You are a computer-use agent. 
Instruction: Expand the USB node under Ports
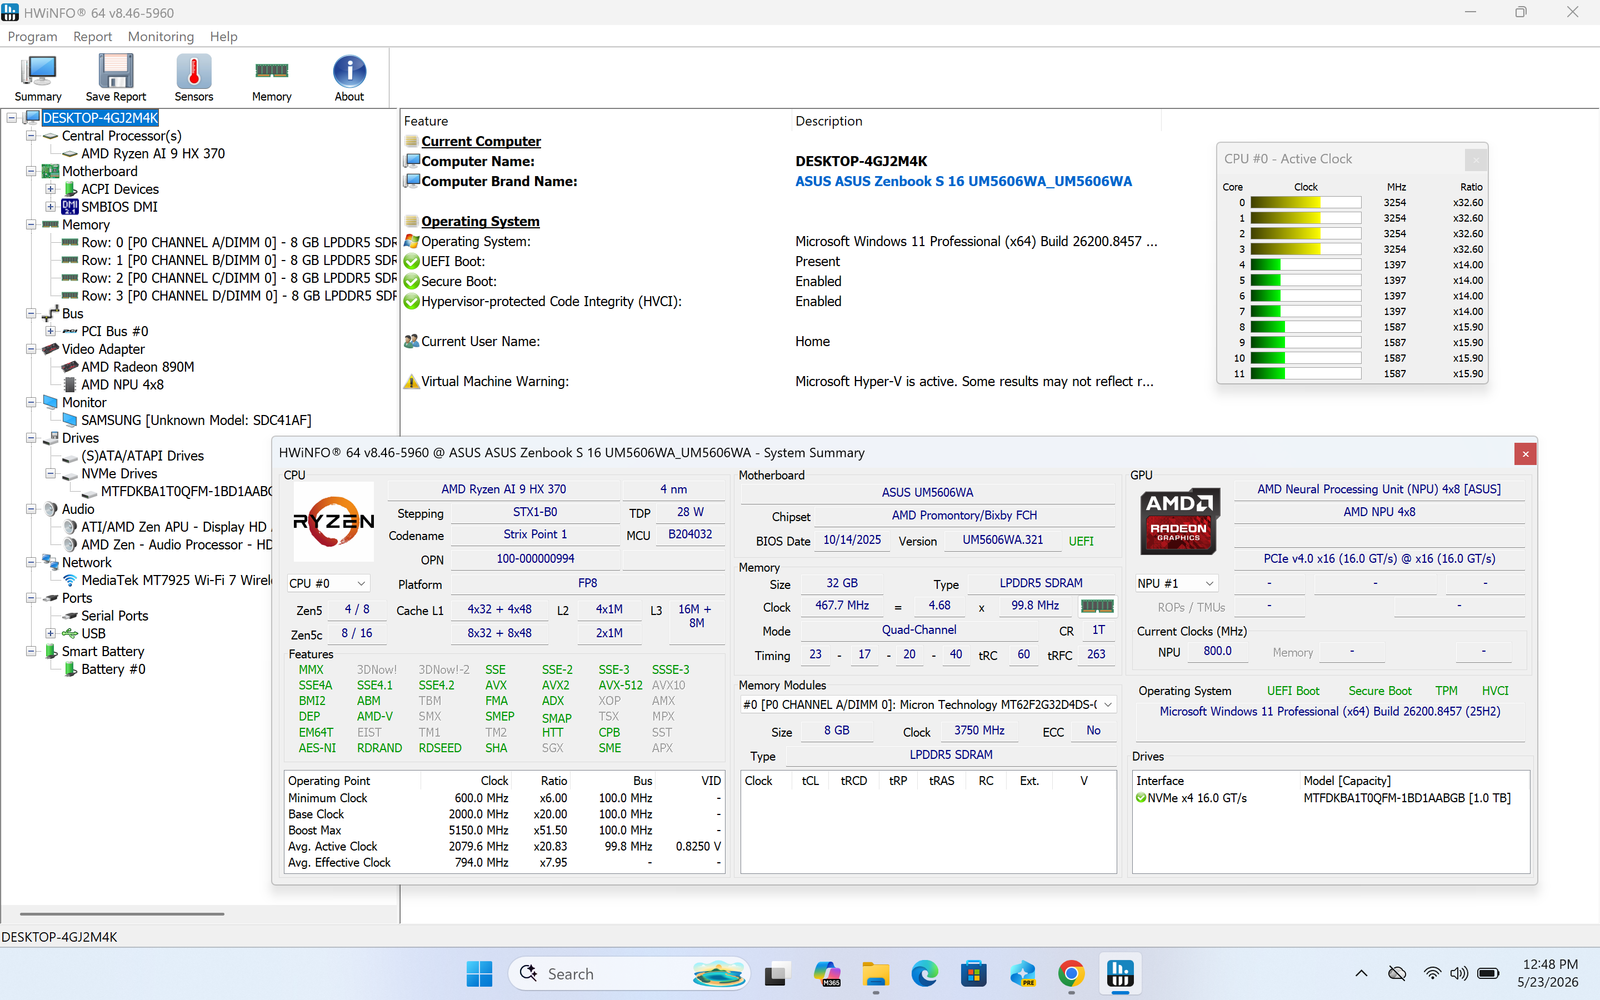click(50, 633)
